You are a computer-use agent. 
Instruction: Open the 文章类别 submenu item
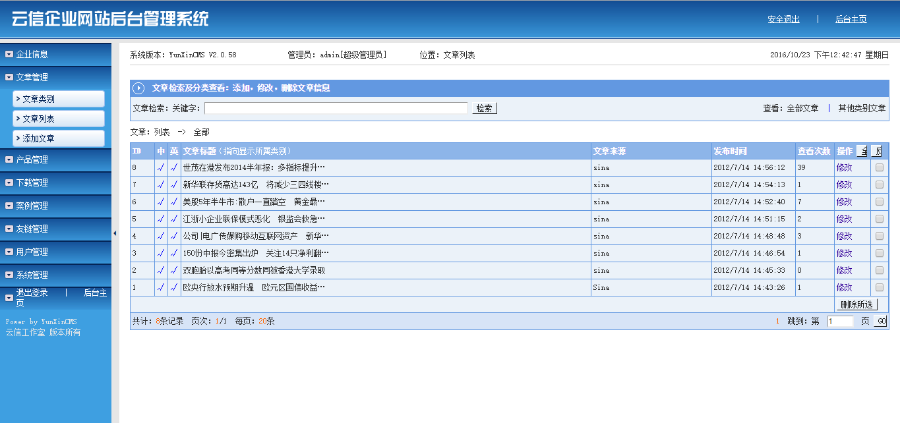pos(59,99)
